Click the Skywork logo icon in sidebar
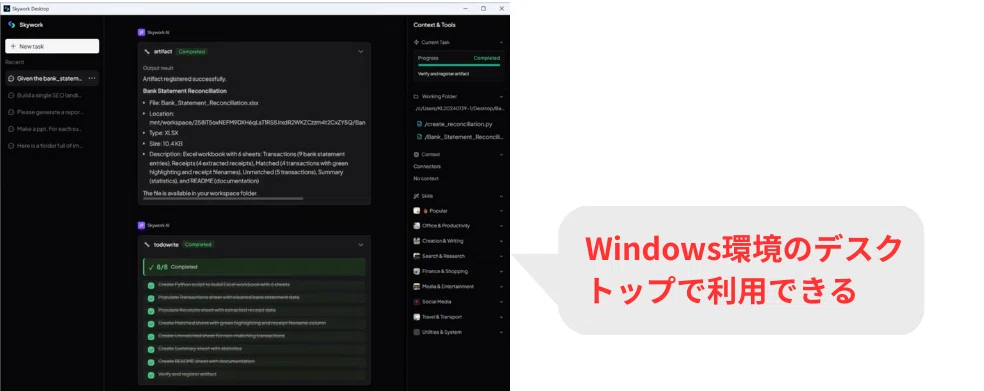 (11, 25)
